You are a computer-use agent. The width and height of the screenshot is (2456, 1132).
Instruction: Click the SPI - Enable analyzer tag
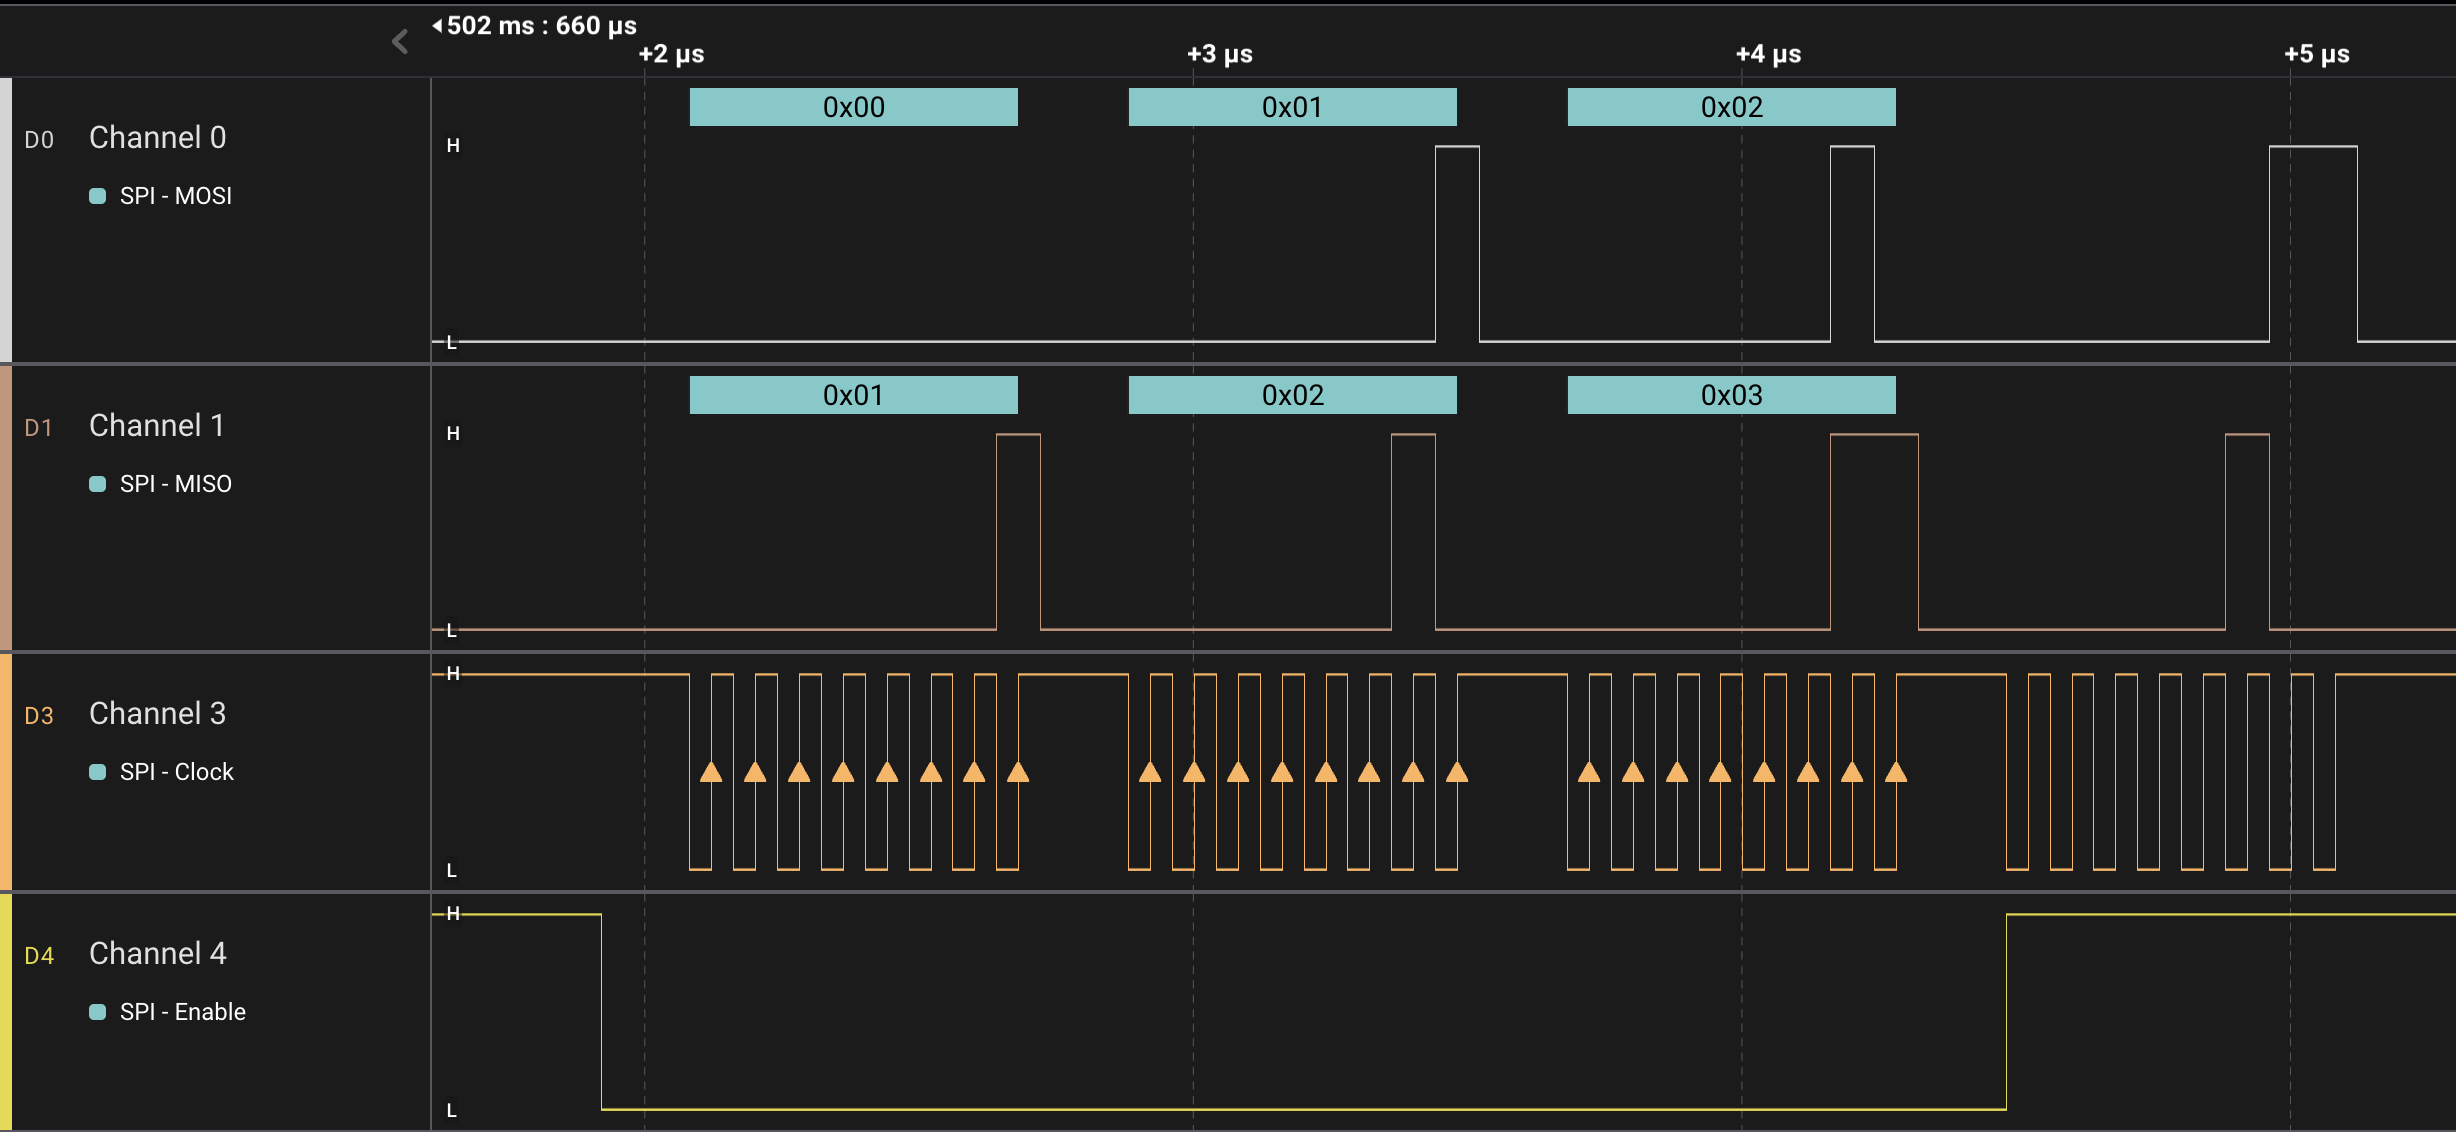(183, 1012)
